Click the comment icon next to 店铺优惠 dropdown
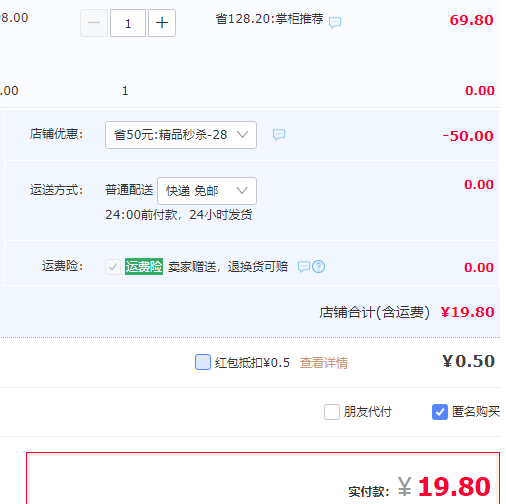Screen dimensions: 506x504 pos(279,135)
